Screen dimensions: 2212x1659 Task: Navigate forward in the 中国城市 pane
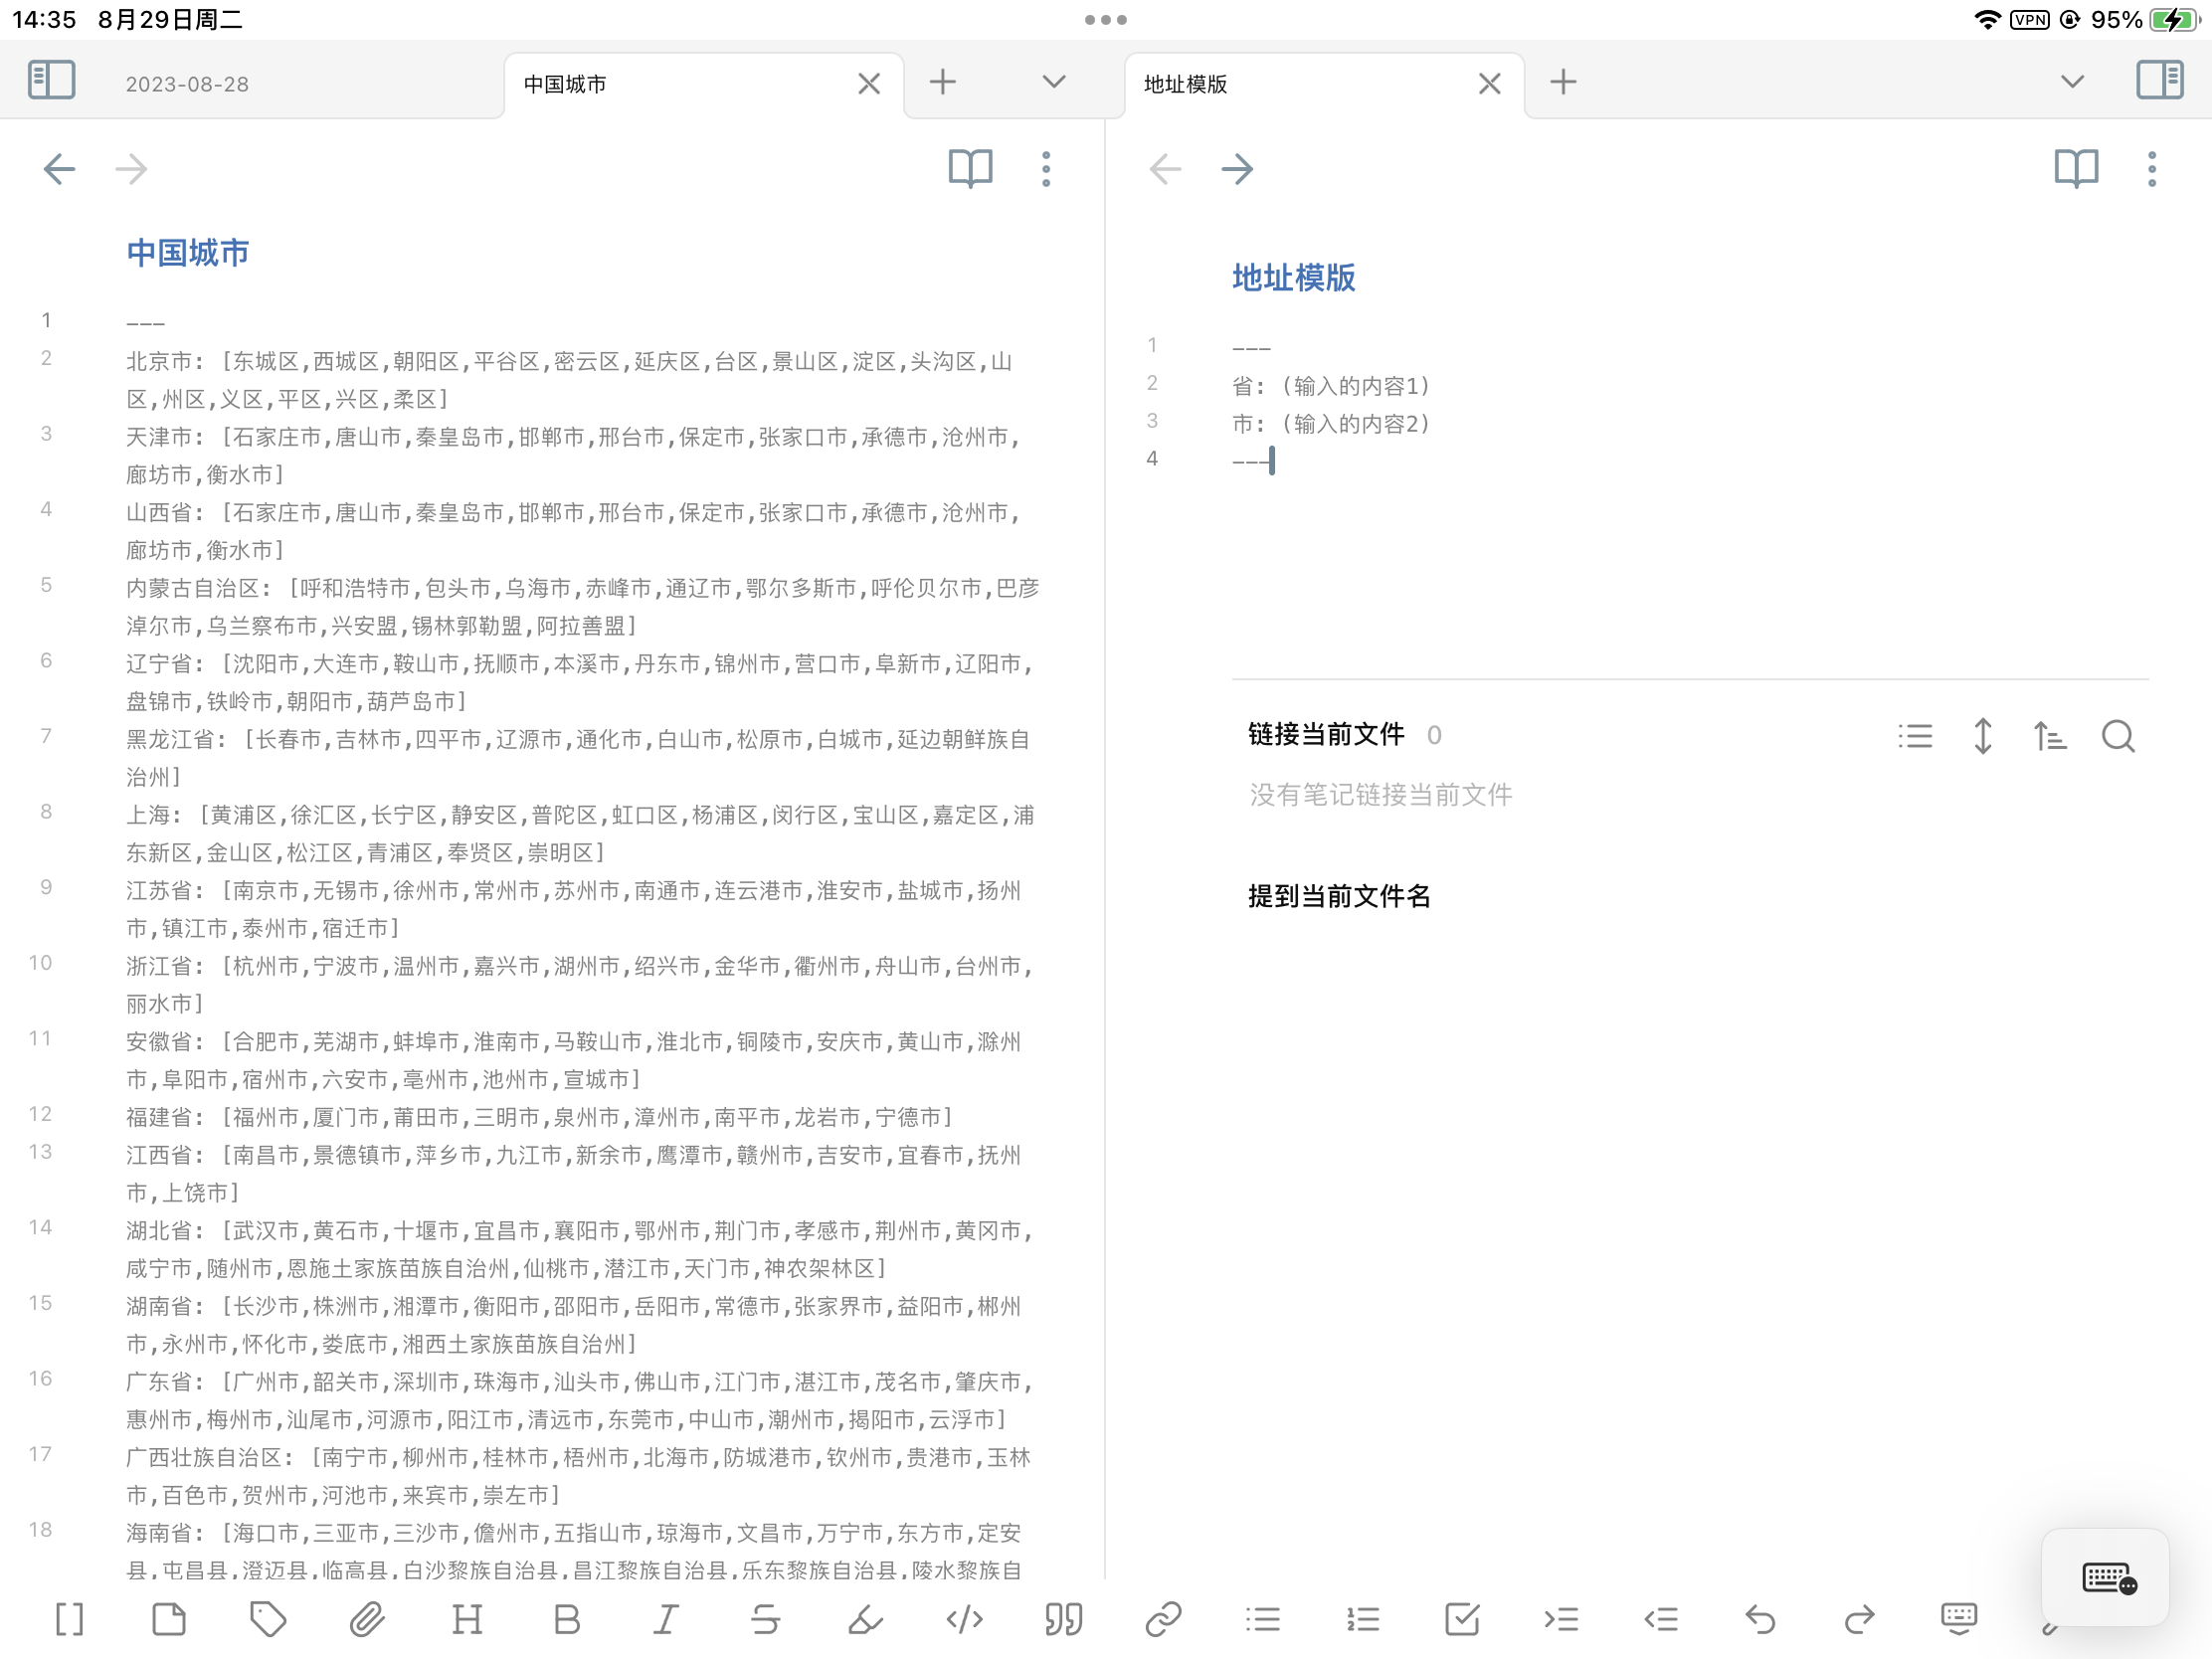(x=131, y=169)
